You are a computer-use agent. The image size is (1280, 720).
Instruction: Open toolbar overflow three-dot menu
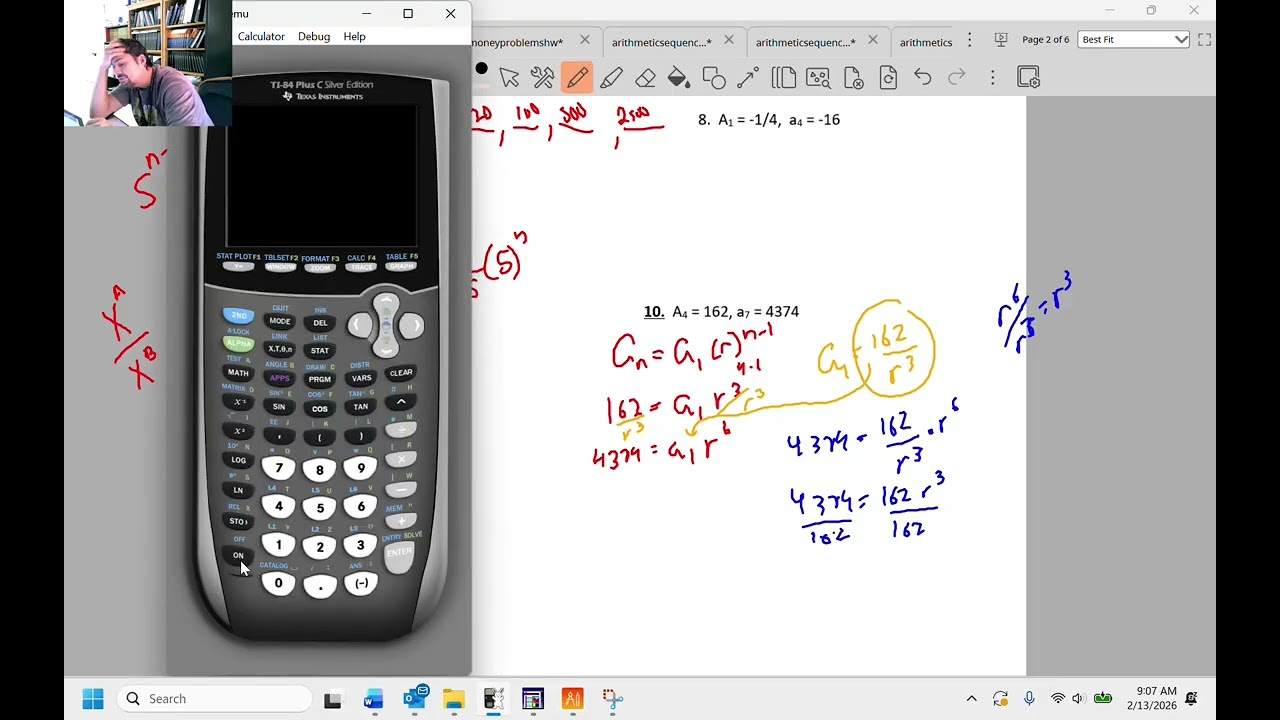tap(992, 77)
